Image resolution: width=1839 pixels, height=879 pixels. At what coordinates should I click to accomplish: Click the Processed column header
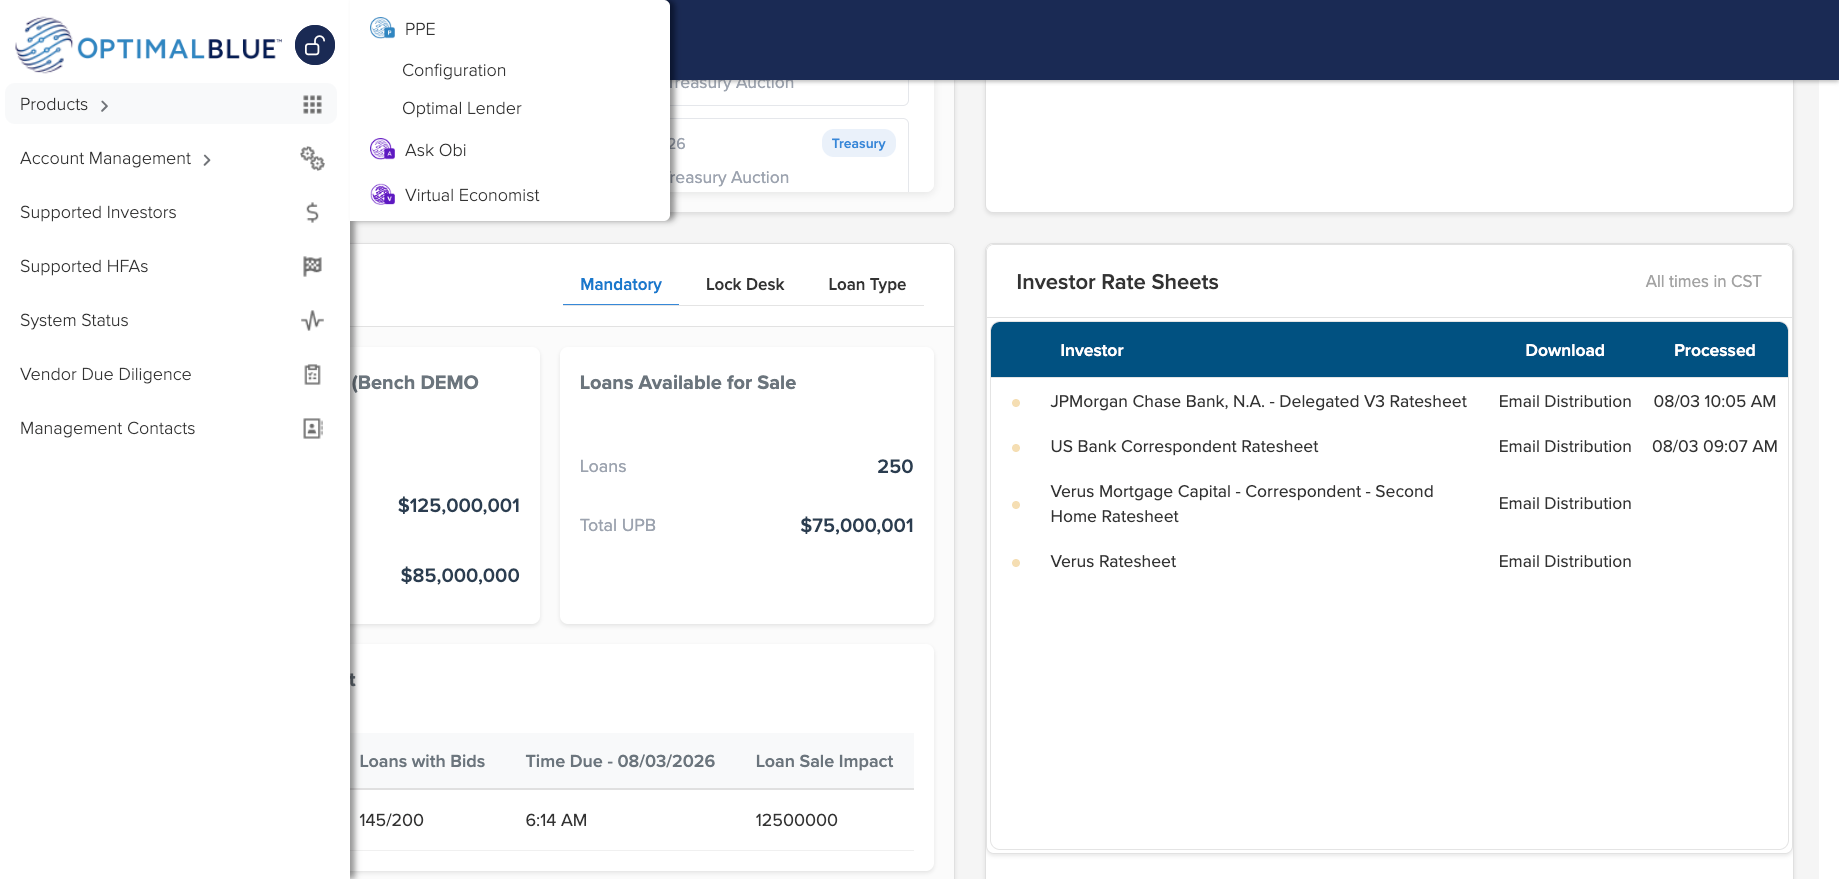pos(1714,350)
